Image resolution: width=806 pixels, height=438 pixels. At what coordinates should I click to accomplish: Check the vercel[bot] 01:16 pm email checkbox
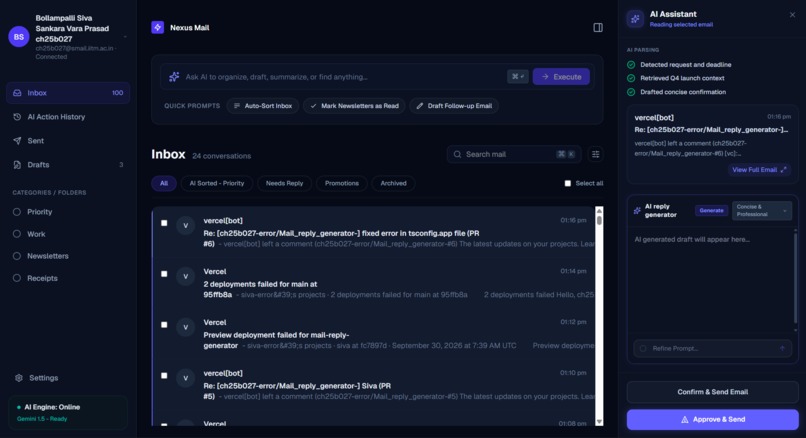click(164, 223)
